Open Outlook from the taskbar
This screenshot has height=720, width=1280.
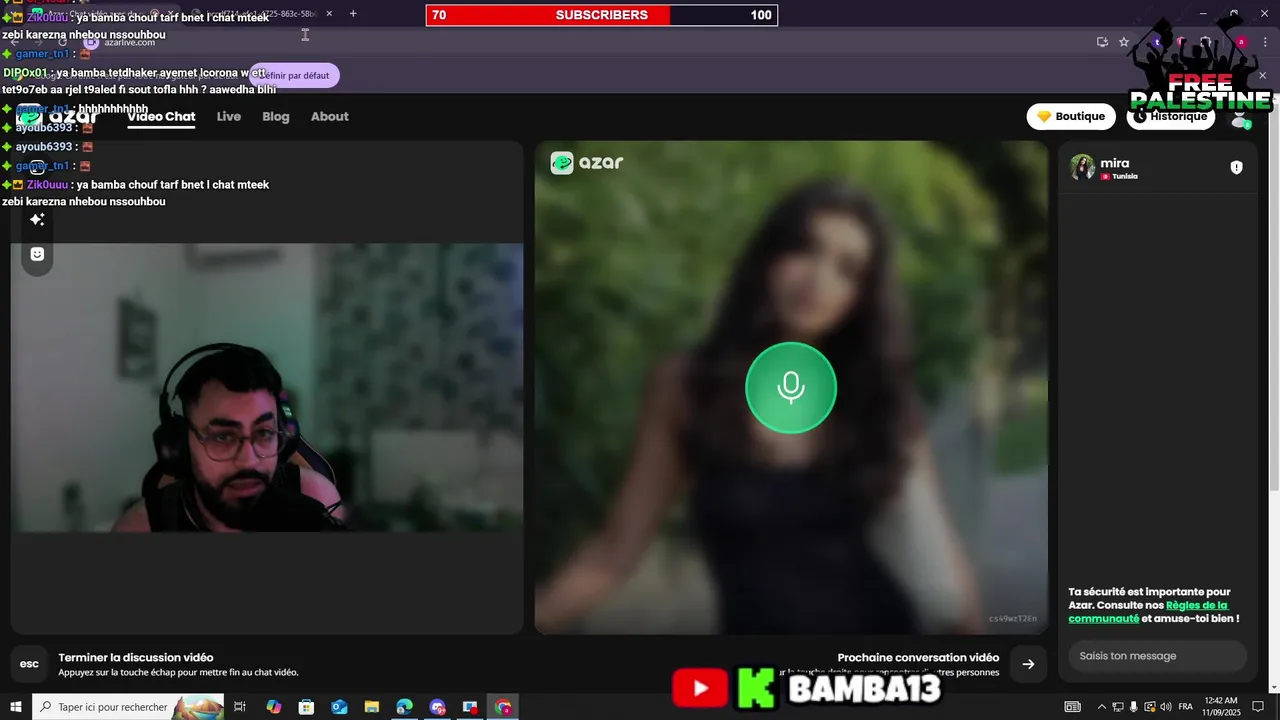click(339, 707)
